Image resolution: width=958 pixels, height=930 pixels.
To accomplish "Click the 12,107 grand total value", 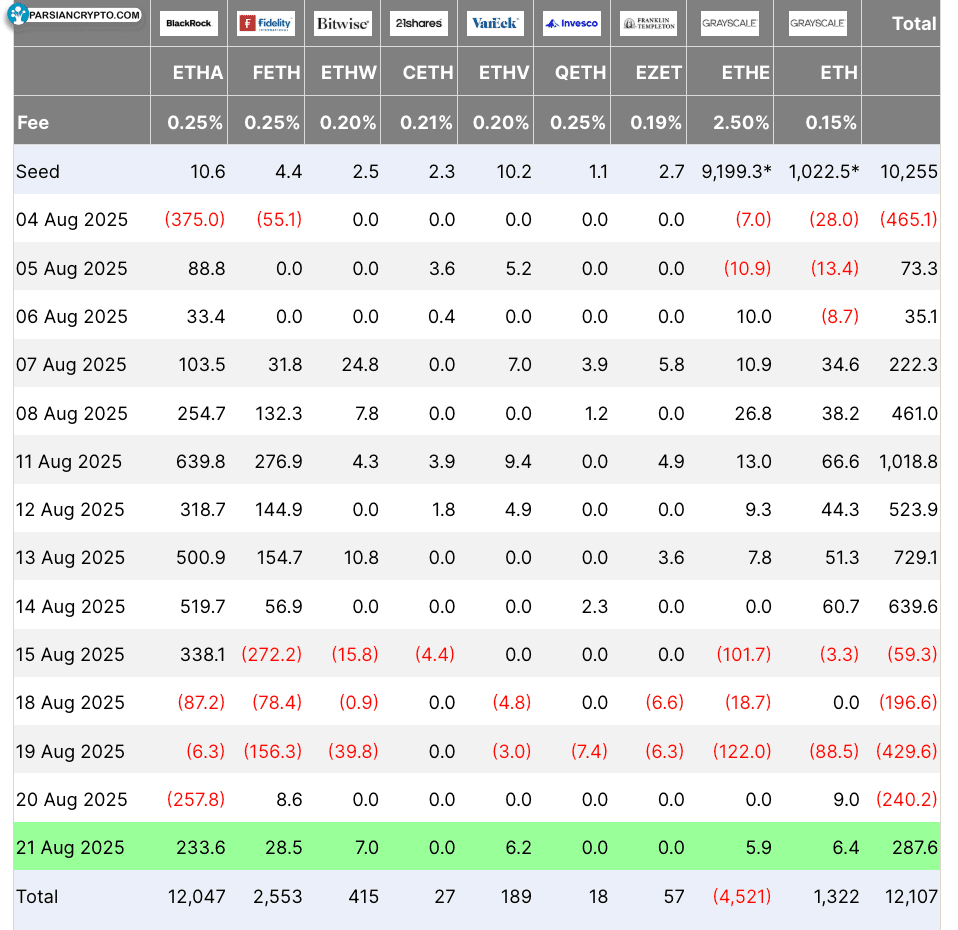I will pyautogui.click(x=911, y=897).
